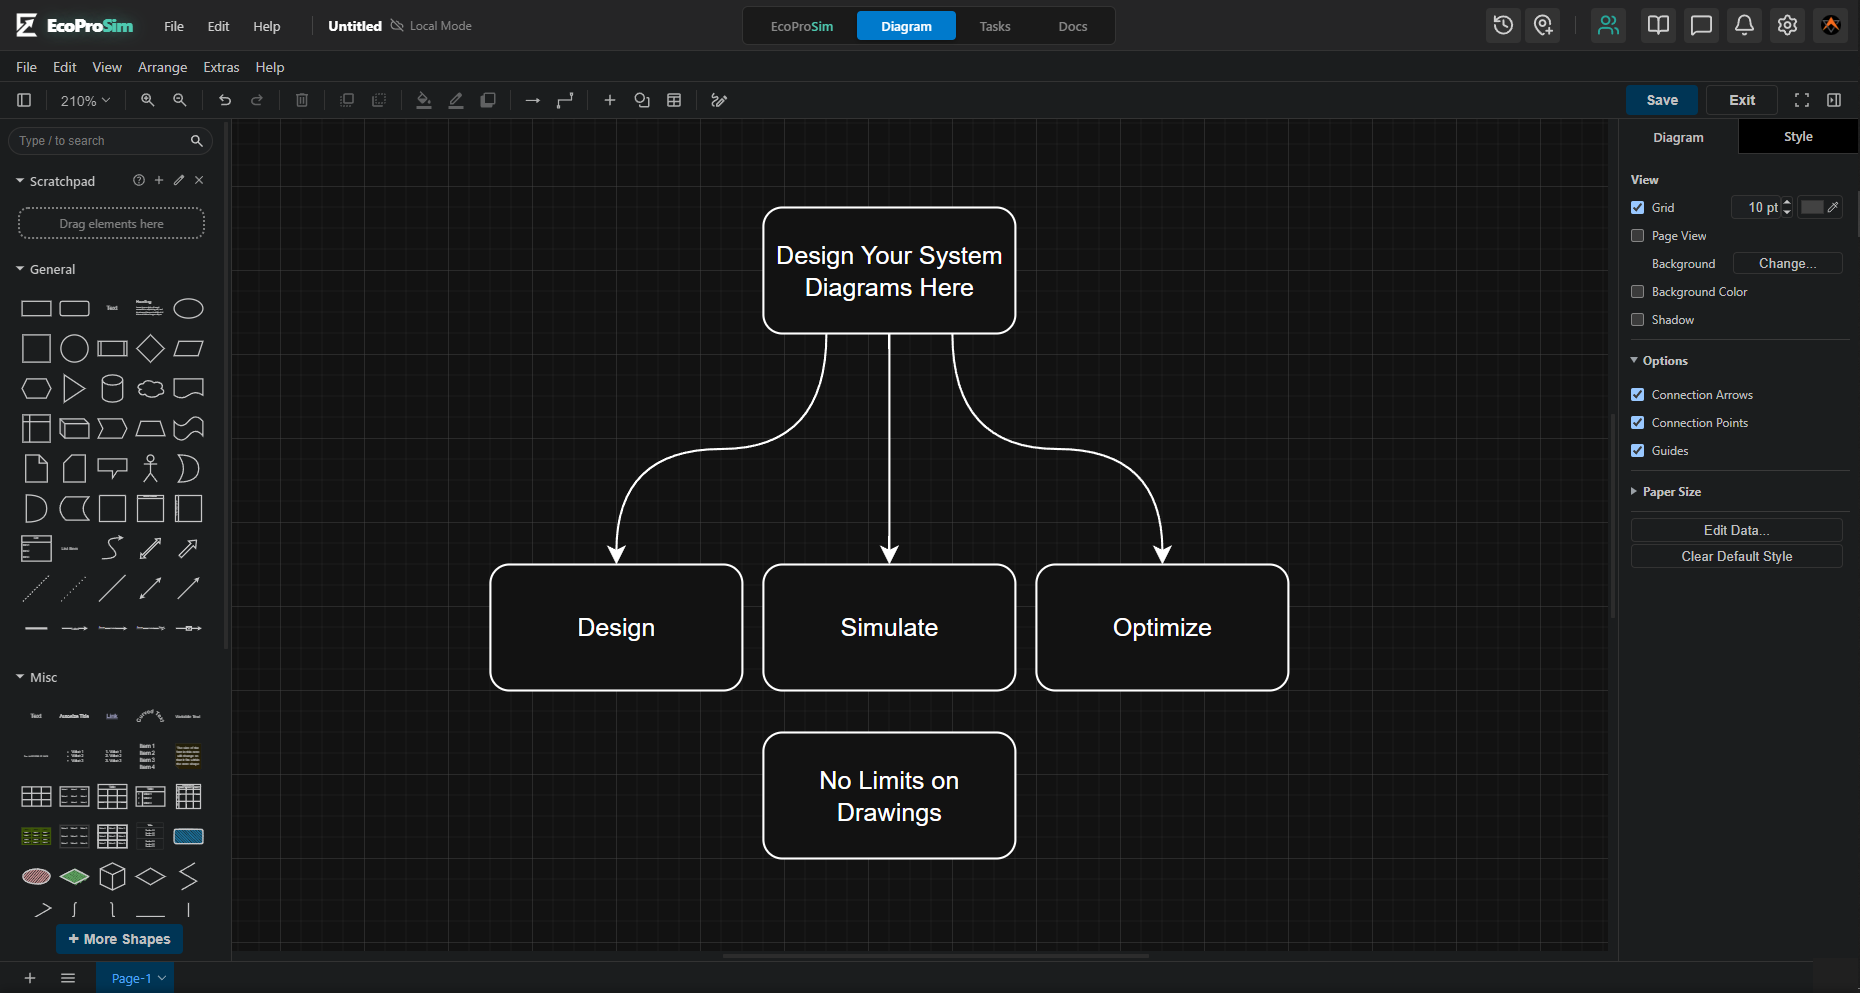This screenshot has width=1860, height=993.
Task: Open the version history clock icon
Action: [1503, 26]
